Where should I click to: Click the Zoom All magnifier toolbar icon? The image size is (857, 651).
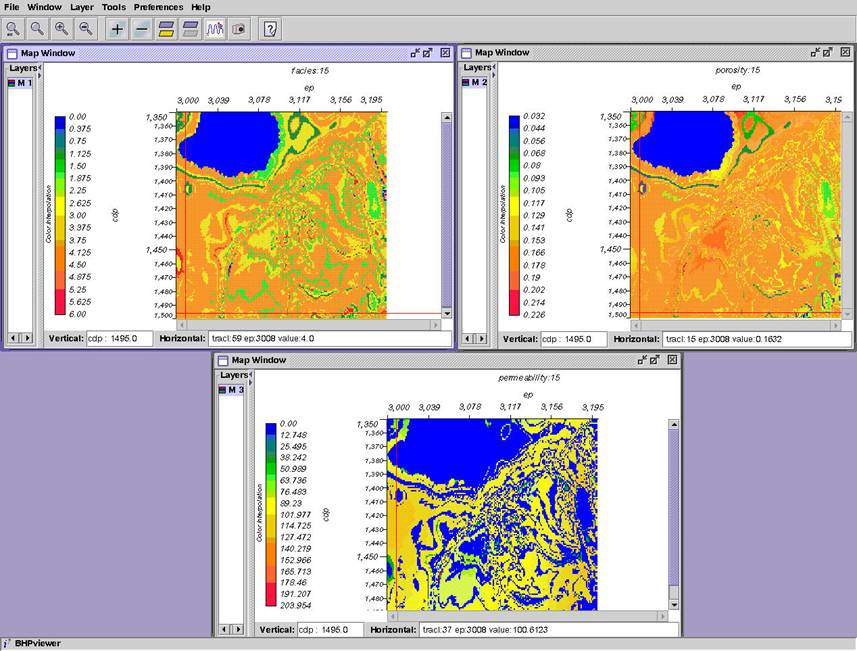point(13,29)
